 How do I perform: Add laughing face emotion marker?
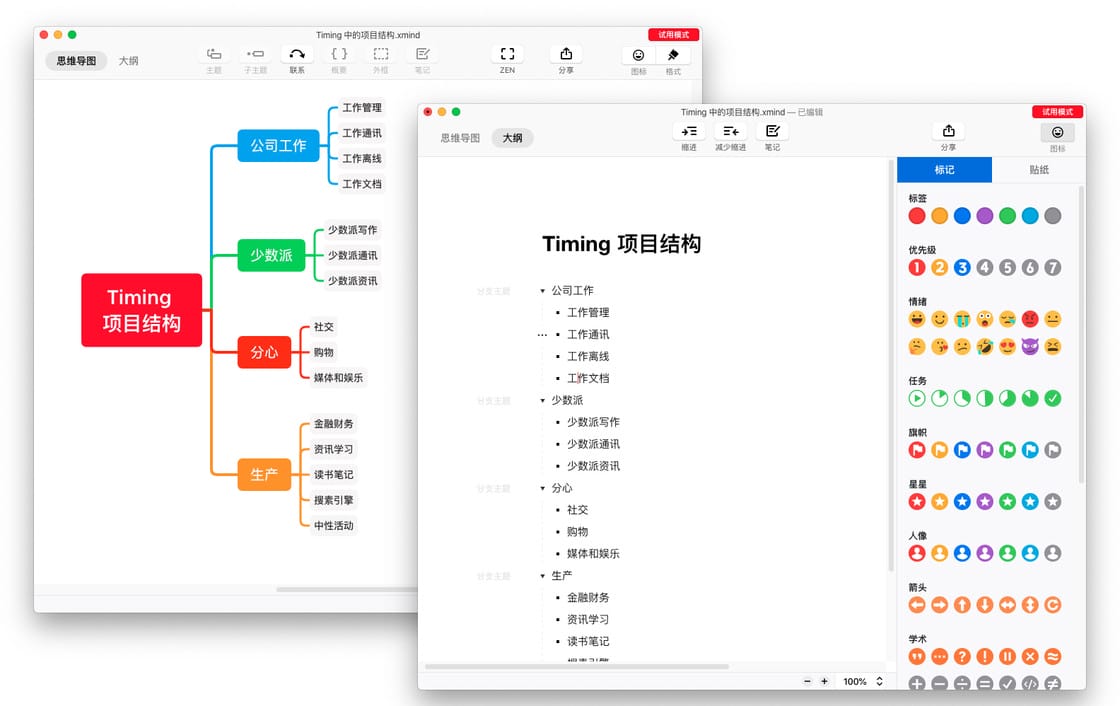(917, 319)
